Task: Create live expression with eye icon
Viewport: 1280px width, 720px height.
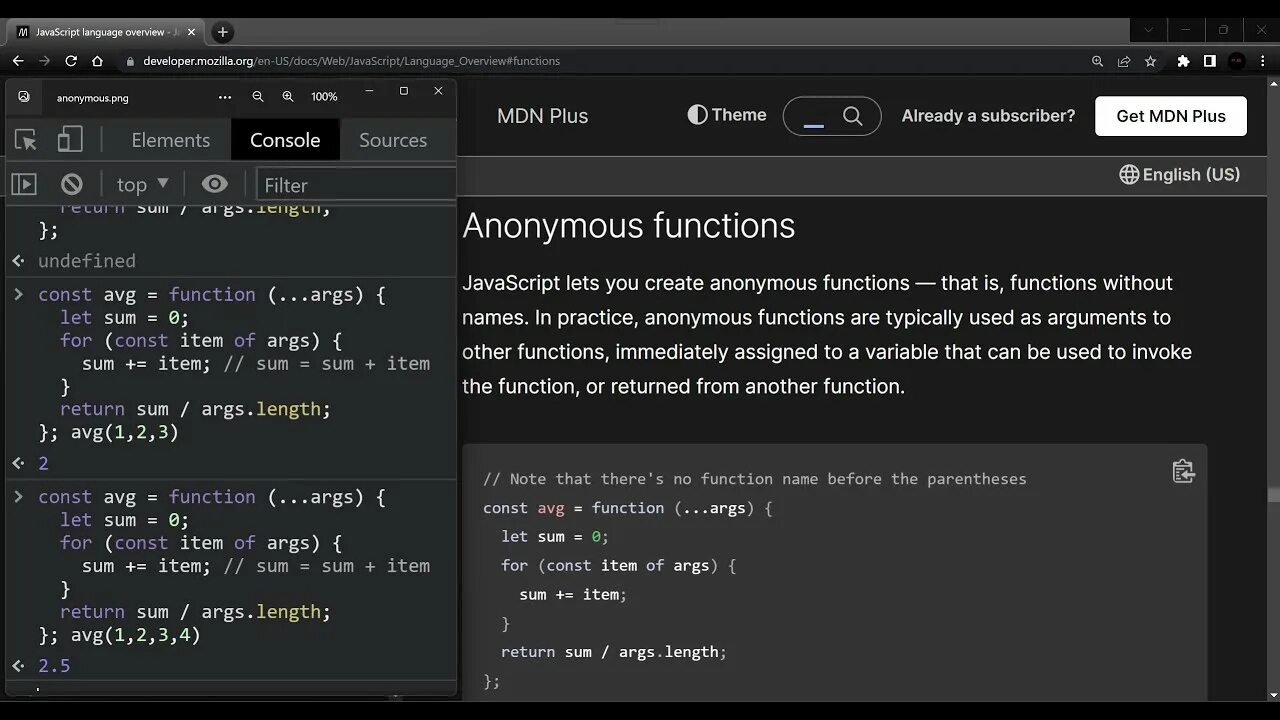Action: point(214,184)
